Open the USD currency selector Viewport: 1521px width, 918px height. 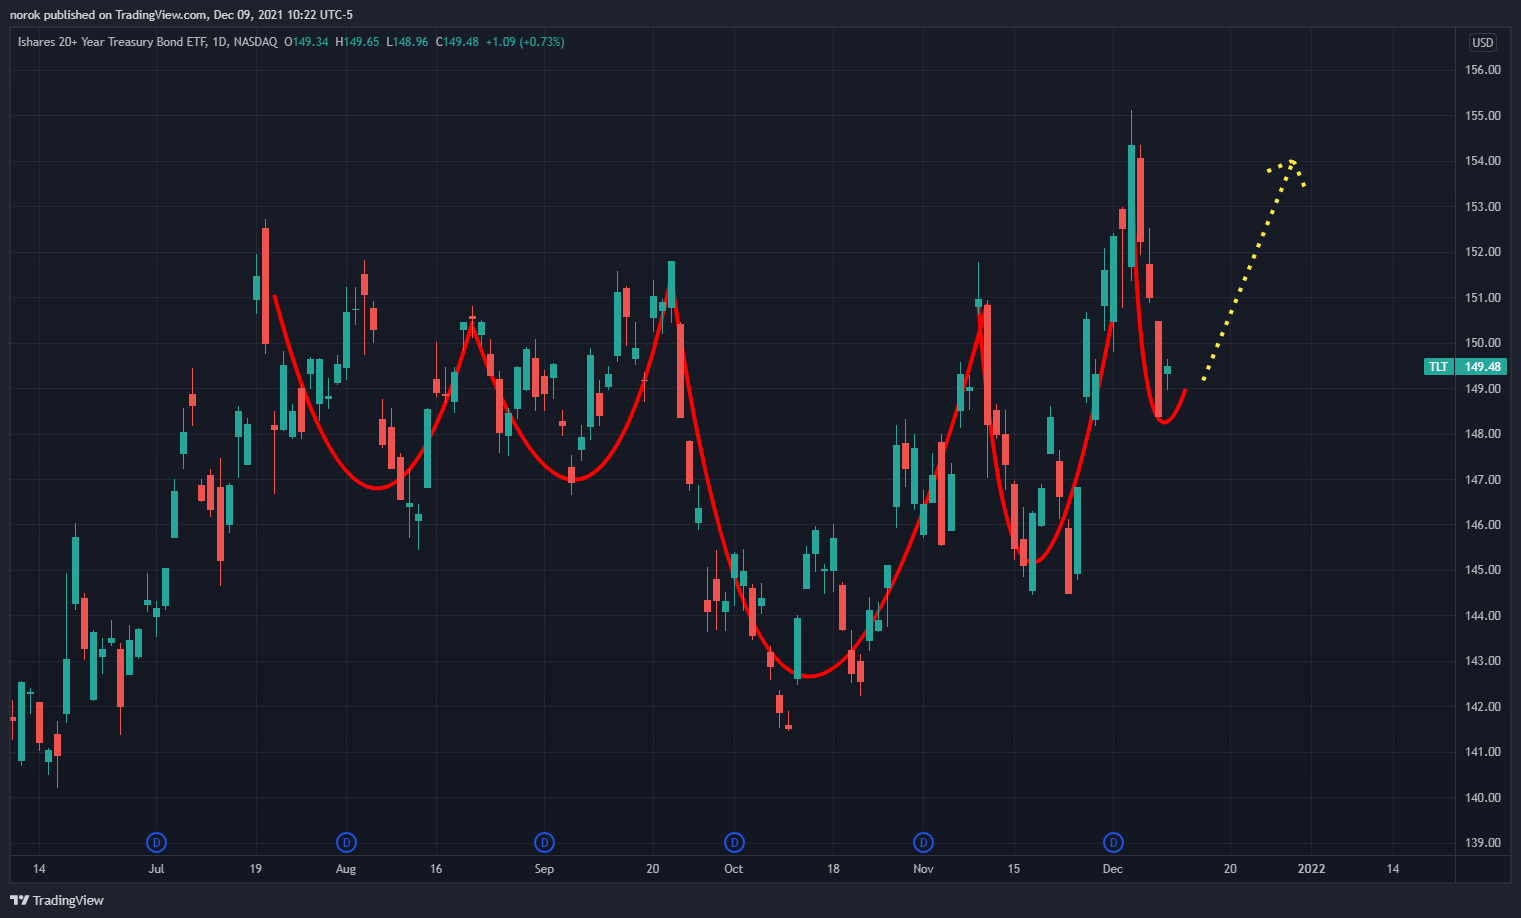point(1482,42)
